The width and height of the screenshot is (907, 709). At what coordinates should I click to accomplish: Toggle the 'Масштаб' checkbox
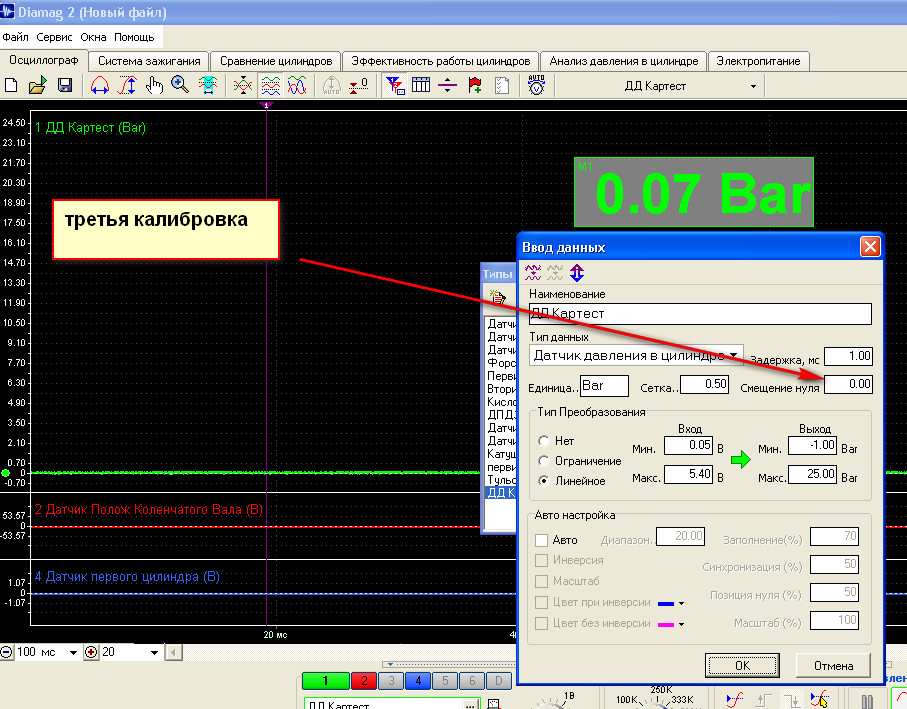541,581
